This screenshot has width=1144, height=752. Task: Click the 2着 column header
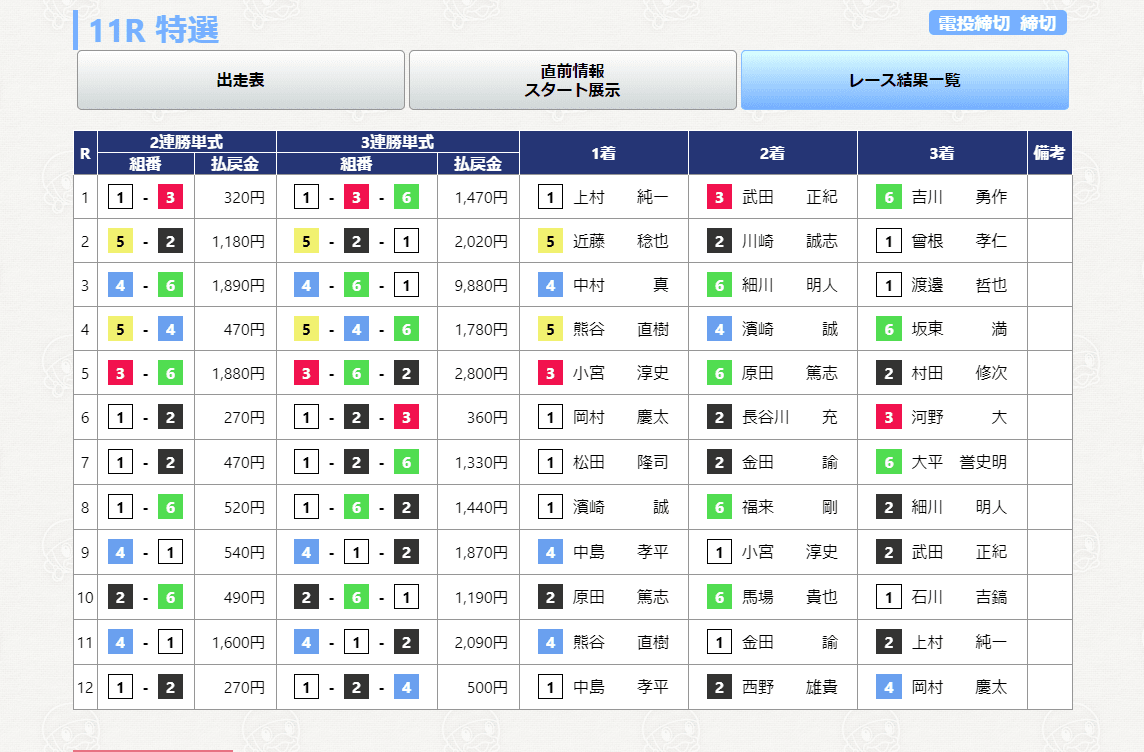point(773,153)
